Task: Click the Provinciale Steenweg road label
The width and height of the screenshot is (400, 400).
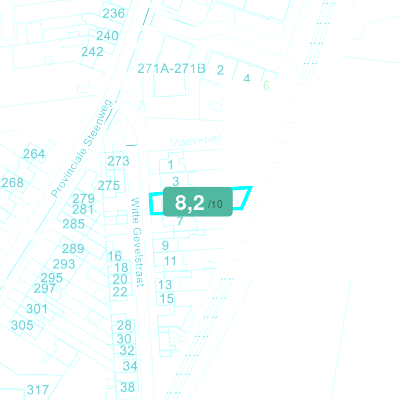Action: (x=83, y=148)
